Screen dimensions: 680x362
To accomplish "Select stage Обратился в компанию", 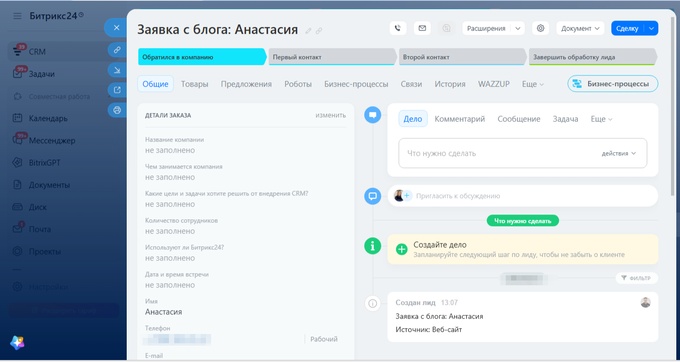I will (x=202, y=57).
